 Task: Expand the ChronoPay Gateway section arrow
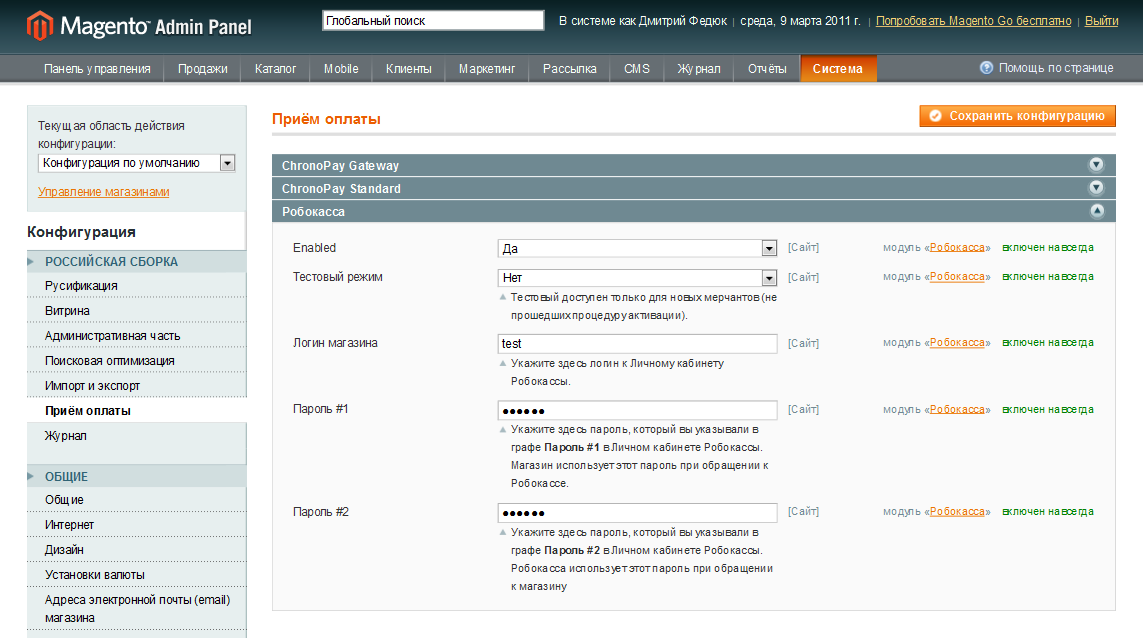[x=1096, y=165]
